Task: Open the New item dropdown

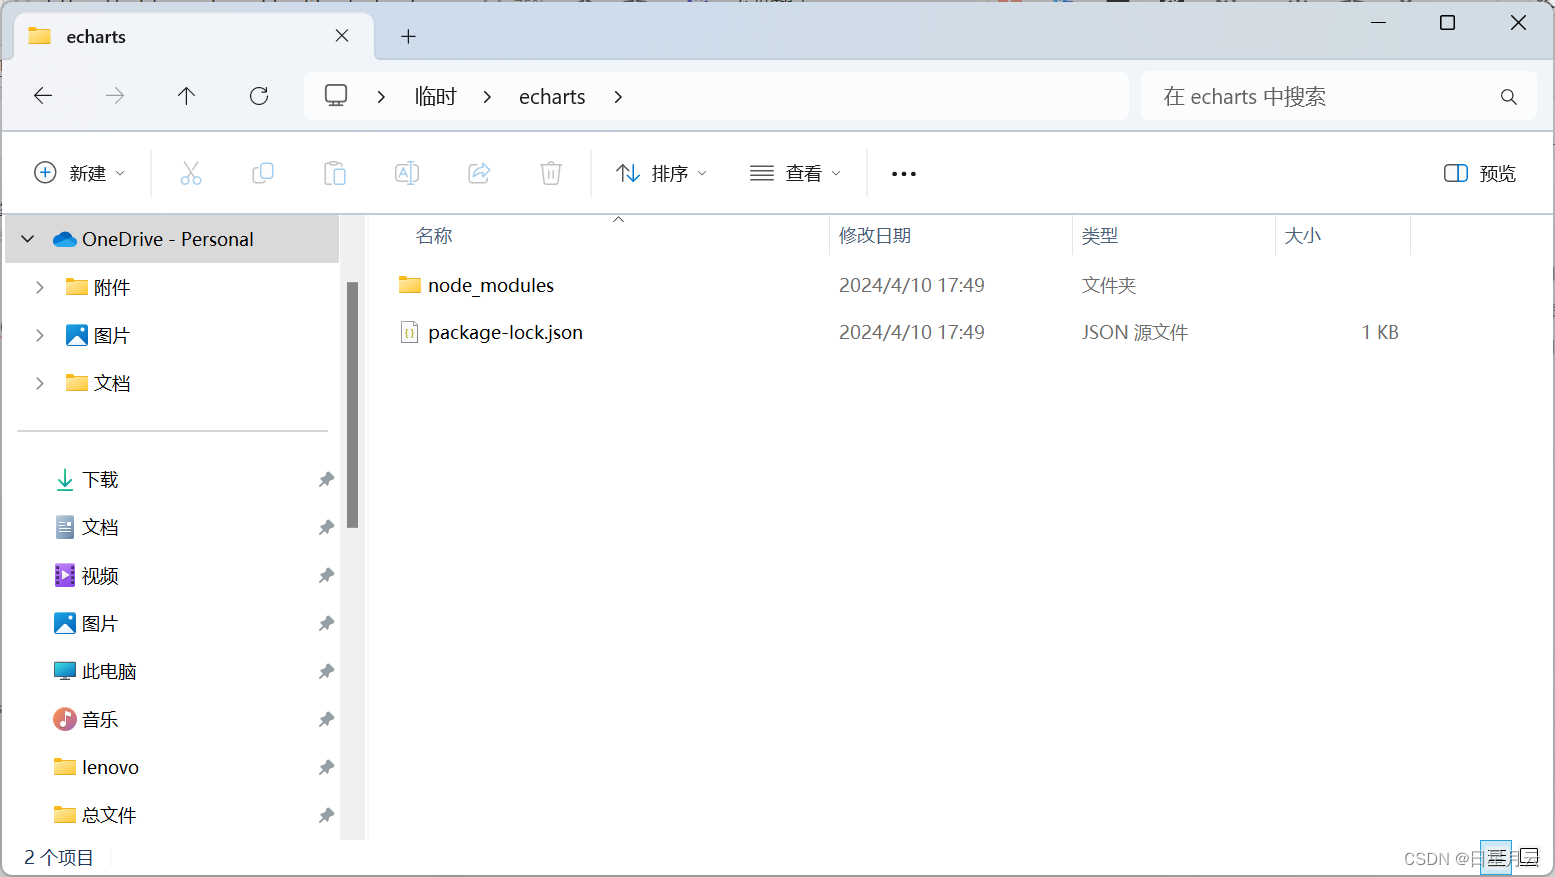Action: pyautogui.click(x=80, y=173)
